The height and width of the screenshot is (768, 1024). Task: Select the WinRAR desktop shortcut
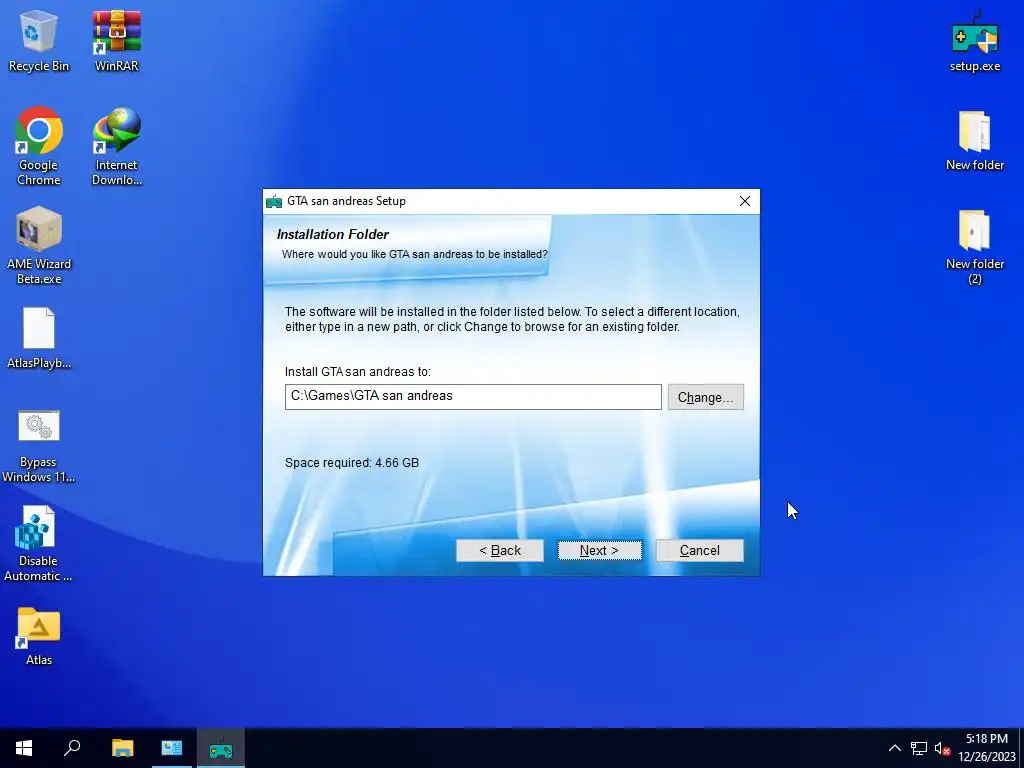point(116,40)
